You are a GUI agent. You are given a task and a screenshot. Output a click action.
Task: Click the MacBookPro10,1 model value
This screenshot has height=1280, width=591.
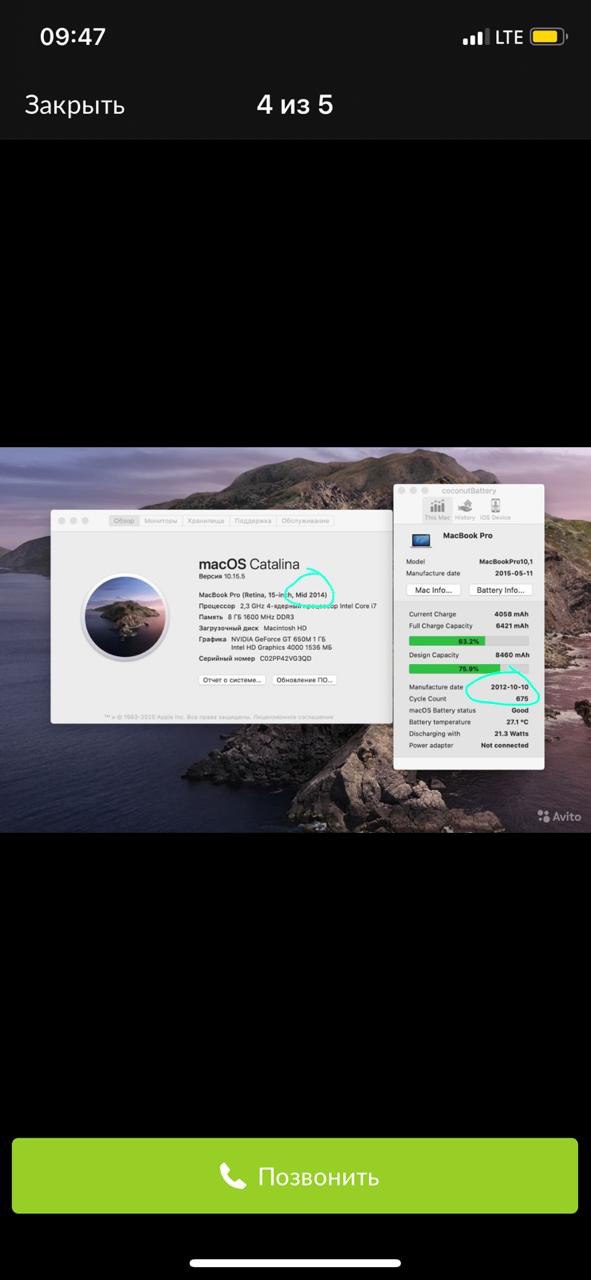coord(504,562)
